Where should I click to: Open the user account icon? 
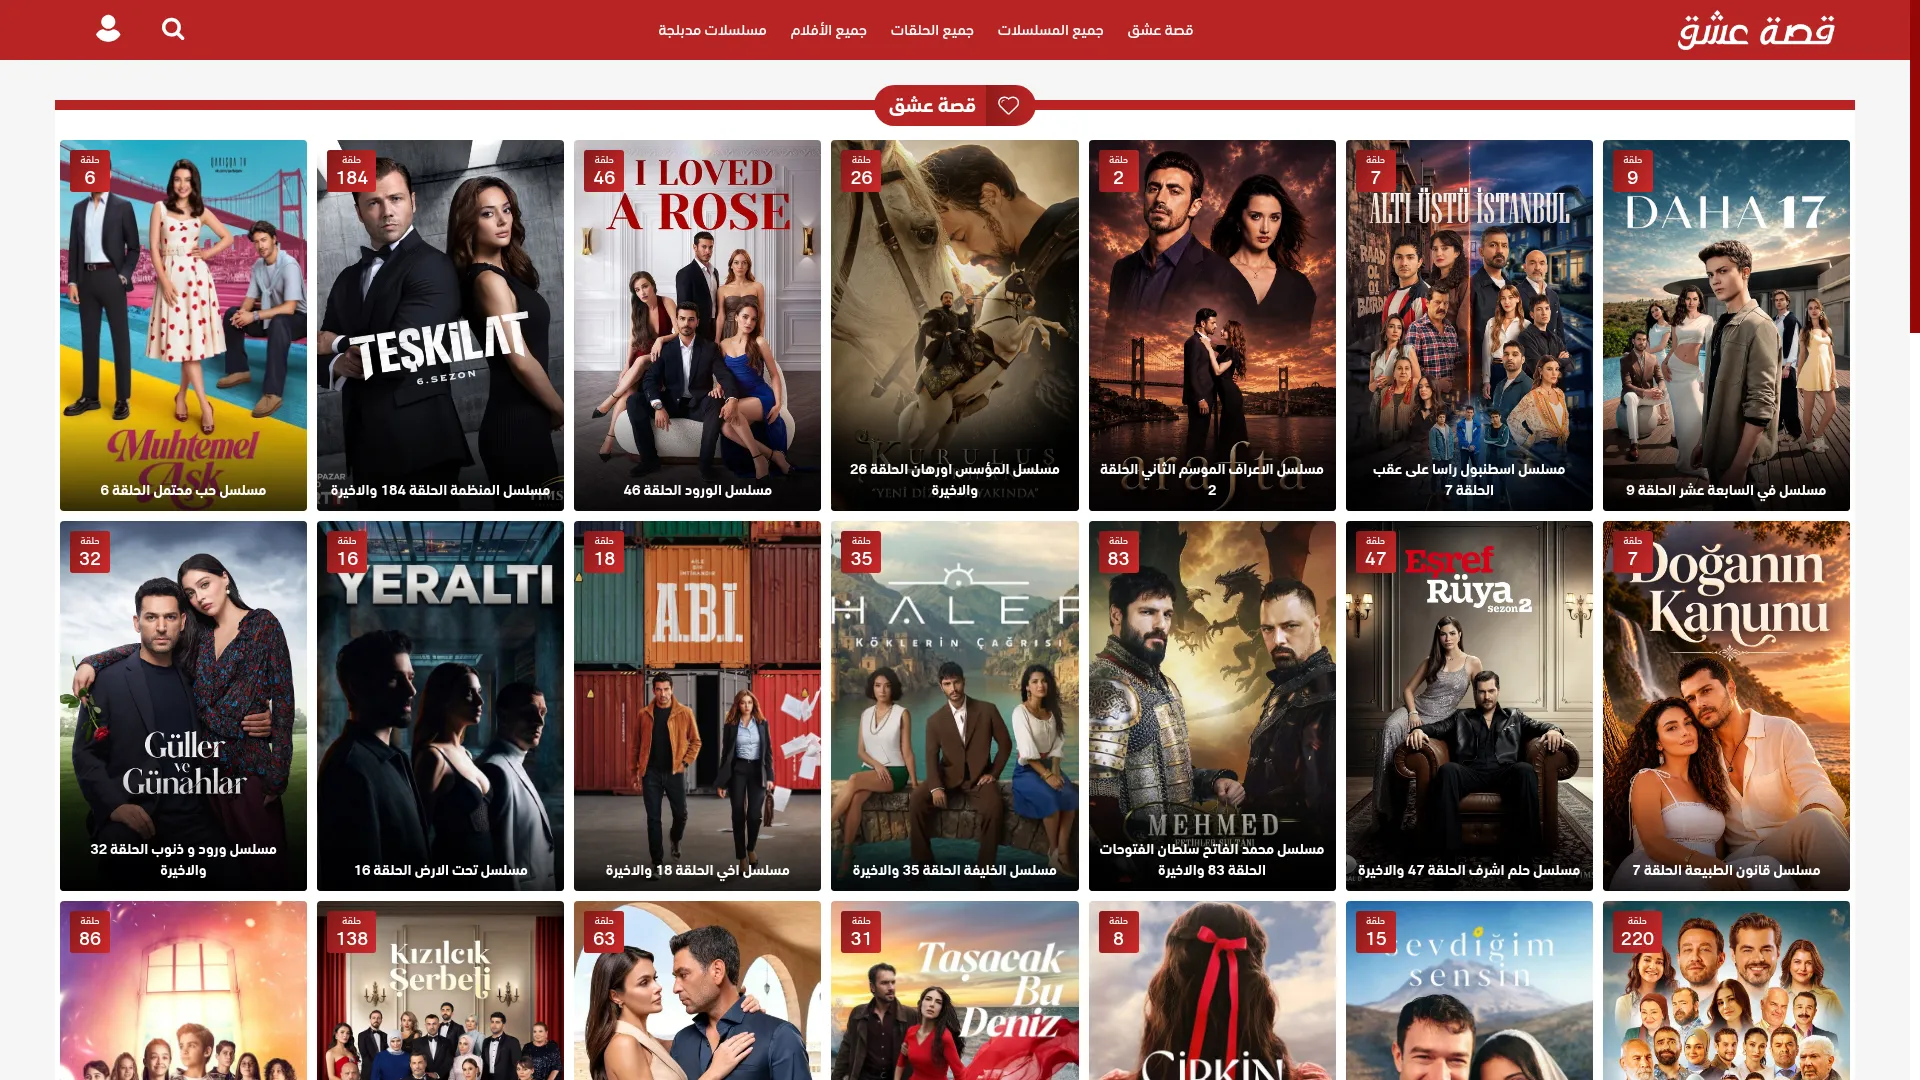[x=108, y=30]
